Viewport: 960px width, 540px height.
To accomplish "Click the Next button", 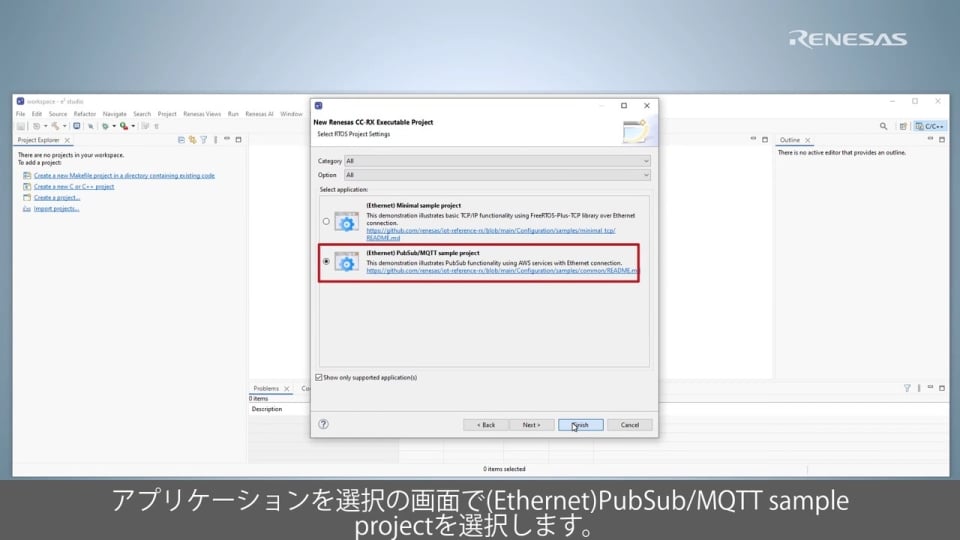I will click(x=531, y=425).
